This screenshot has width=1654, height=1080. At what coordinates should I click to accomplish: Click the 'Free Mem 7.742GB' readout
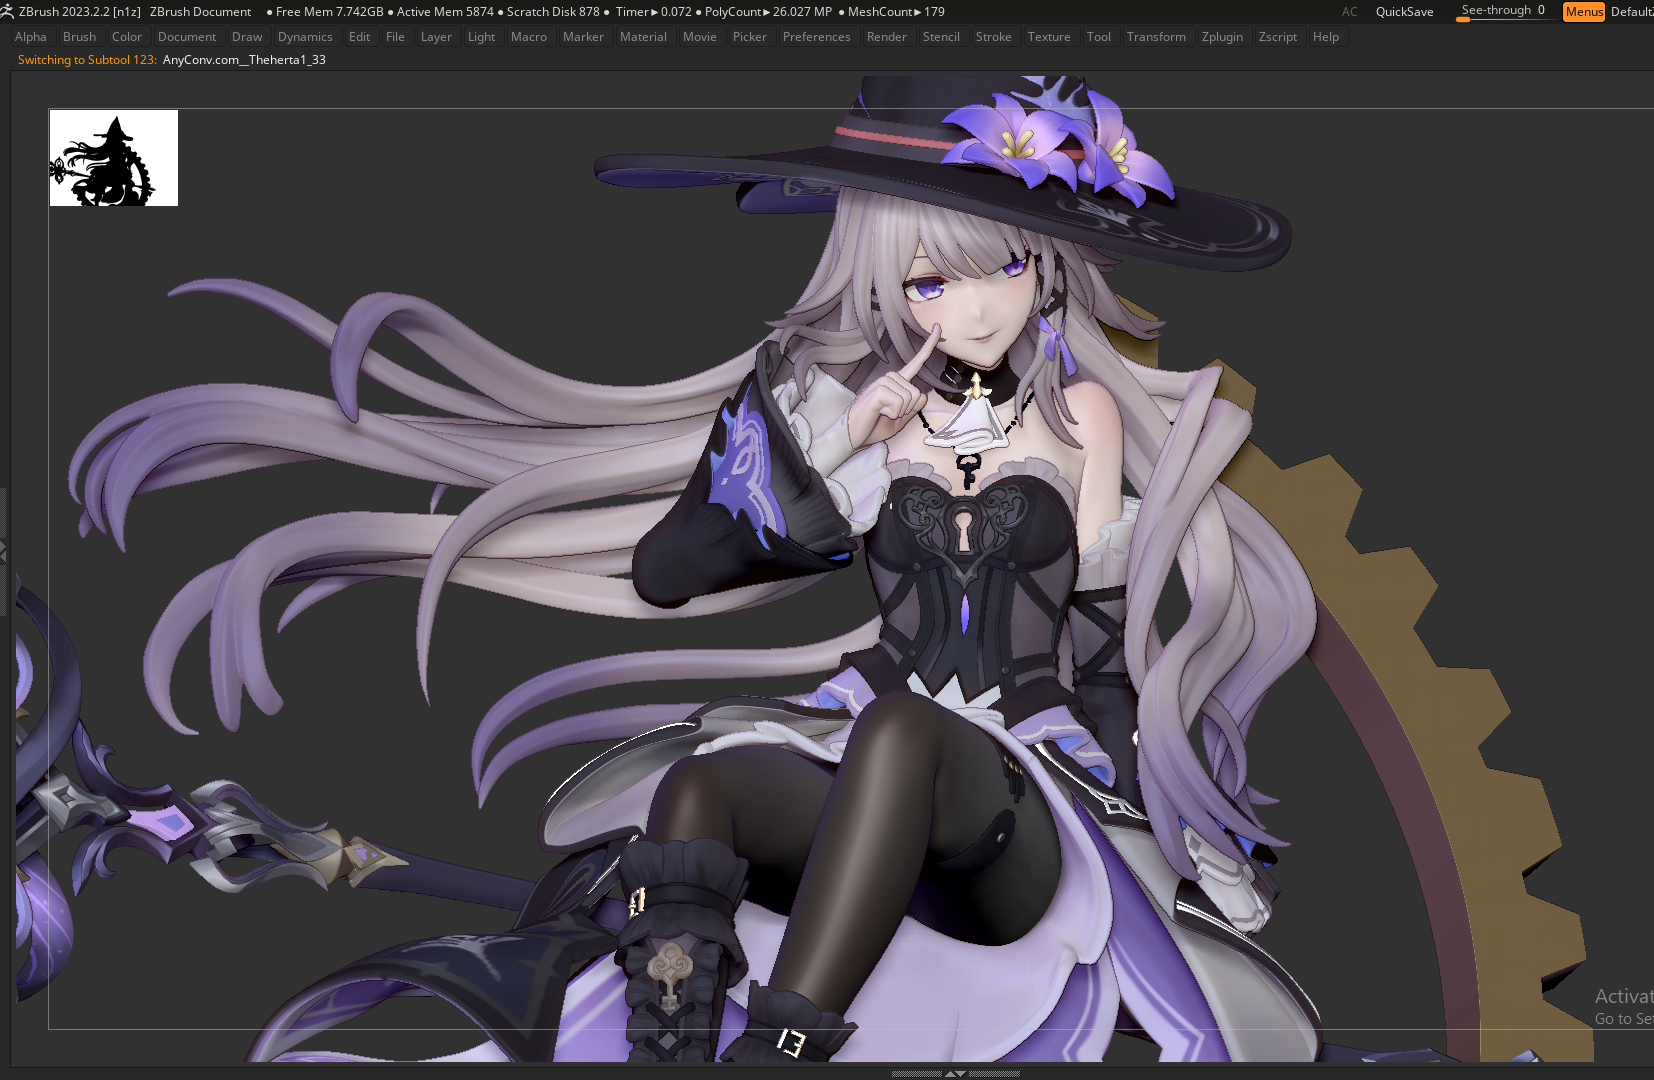pos(329,12)
